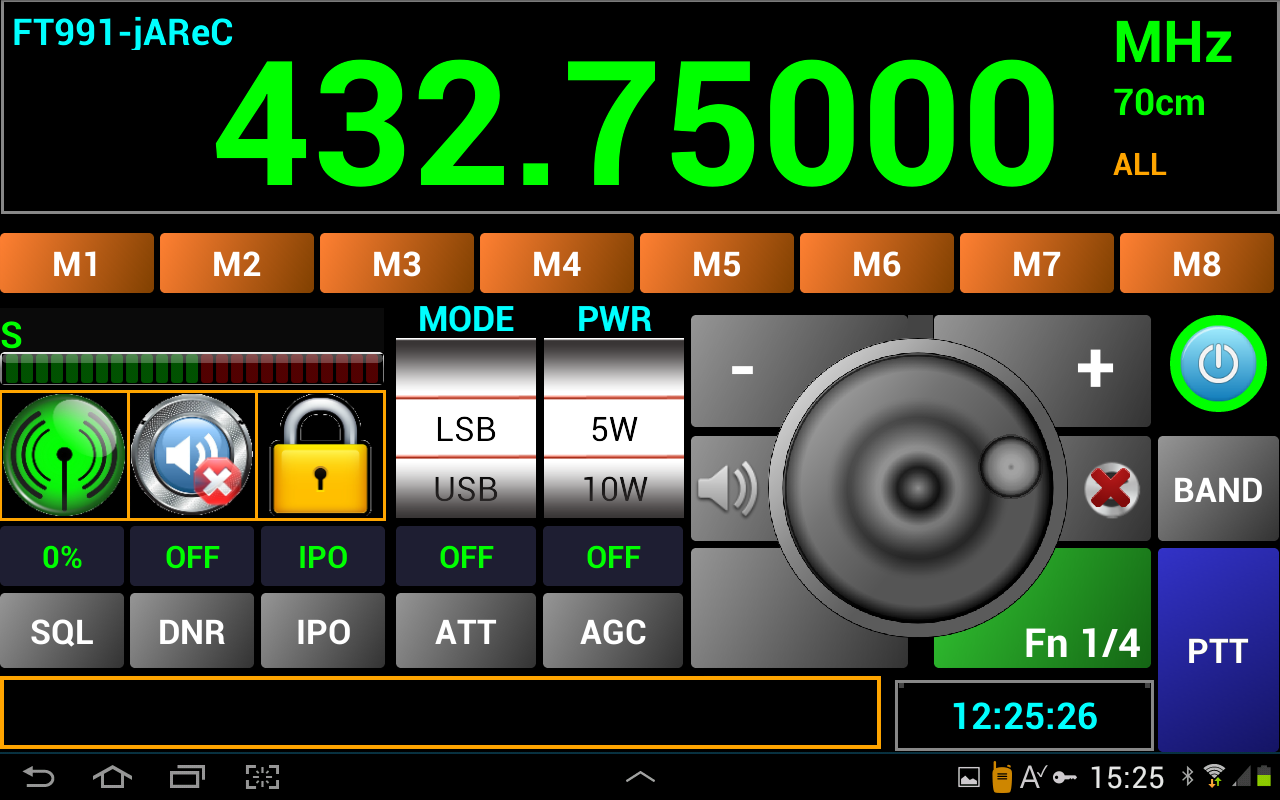The height and width of the screenshot is (800, 1280).
Task: Select memory preset M2
Action: click(237, 264)
